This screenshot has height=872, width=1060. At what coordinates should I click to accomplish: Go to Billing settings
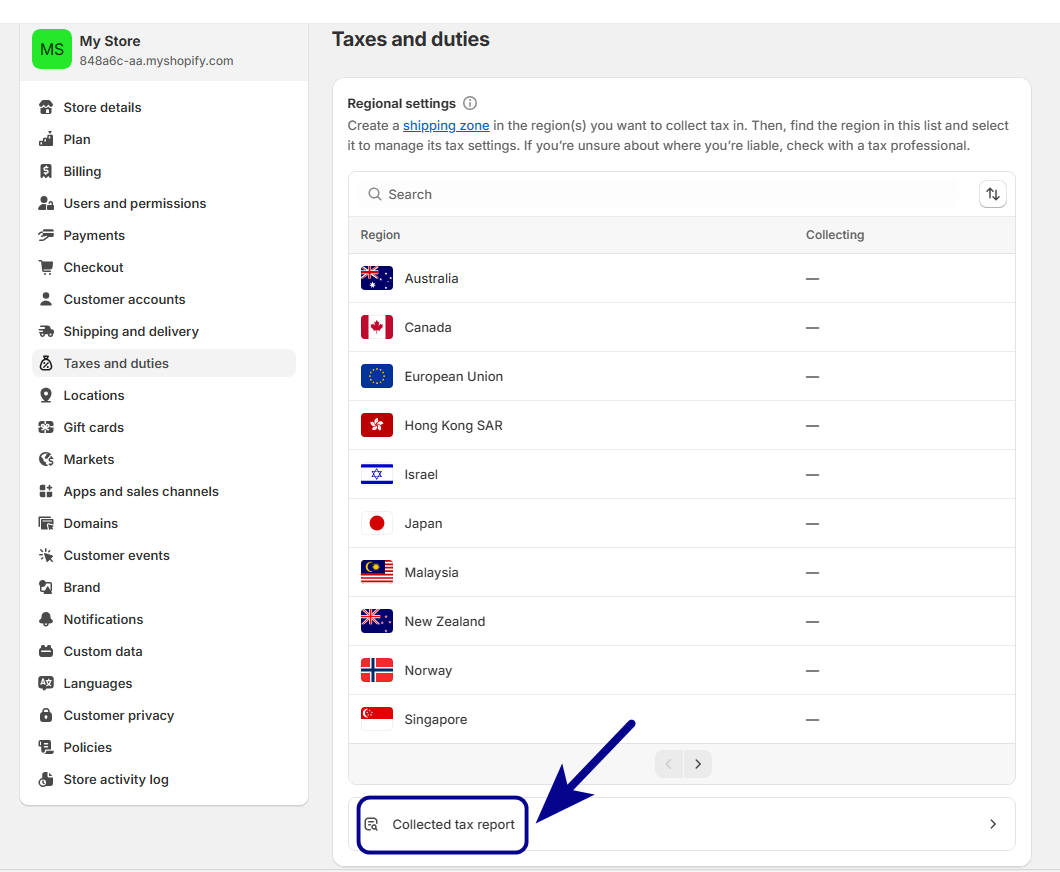(164, 171)
